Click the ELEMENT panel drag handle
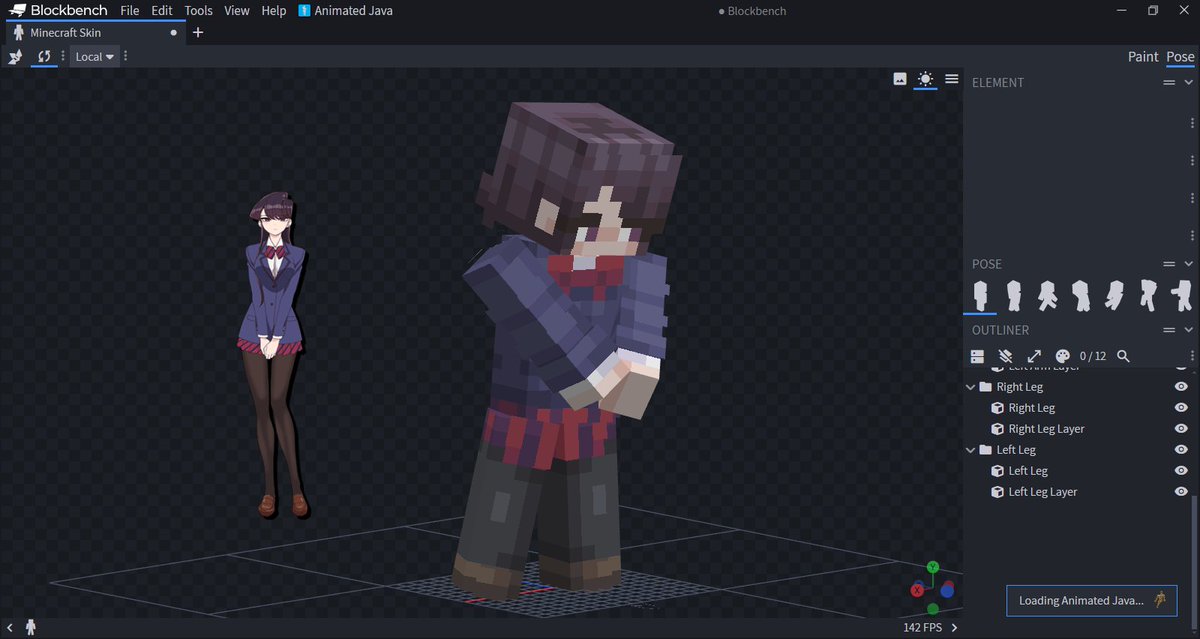This screenshot has height=639, width=1200. (1169, 83)
